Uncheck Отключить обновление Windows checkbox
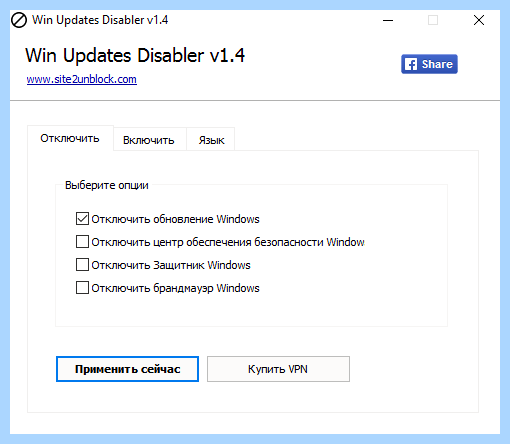510x444 pixels. tap(82, 219)
